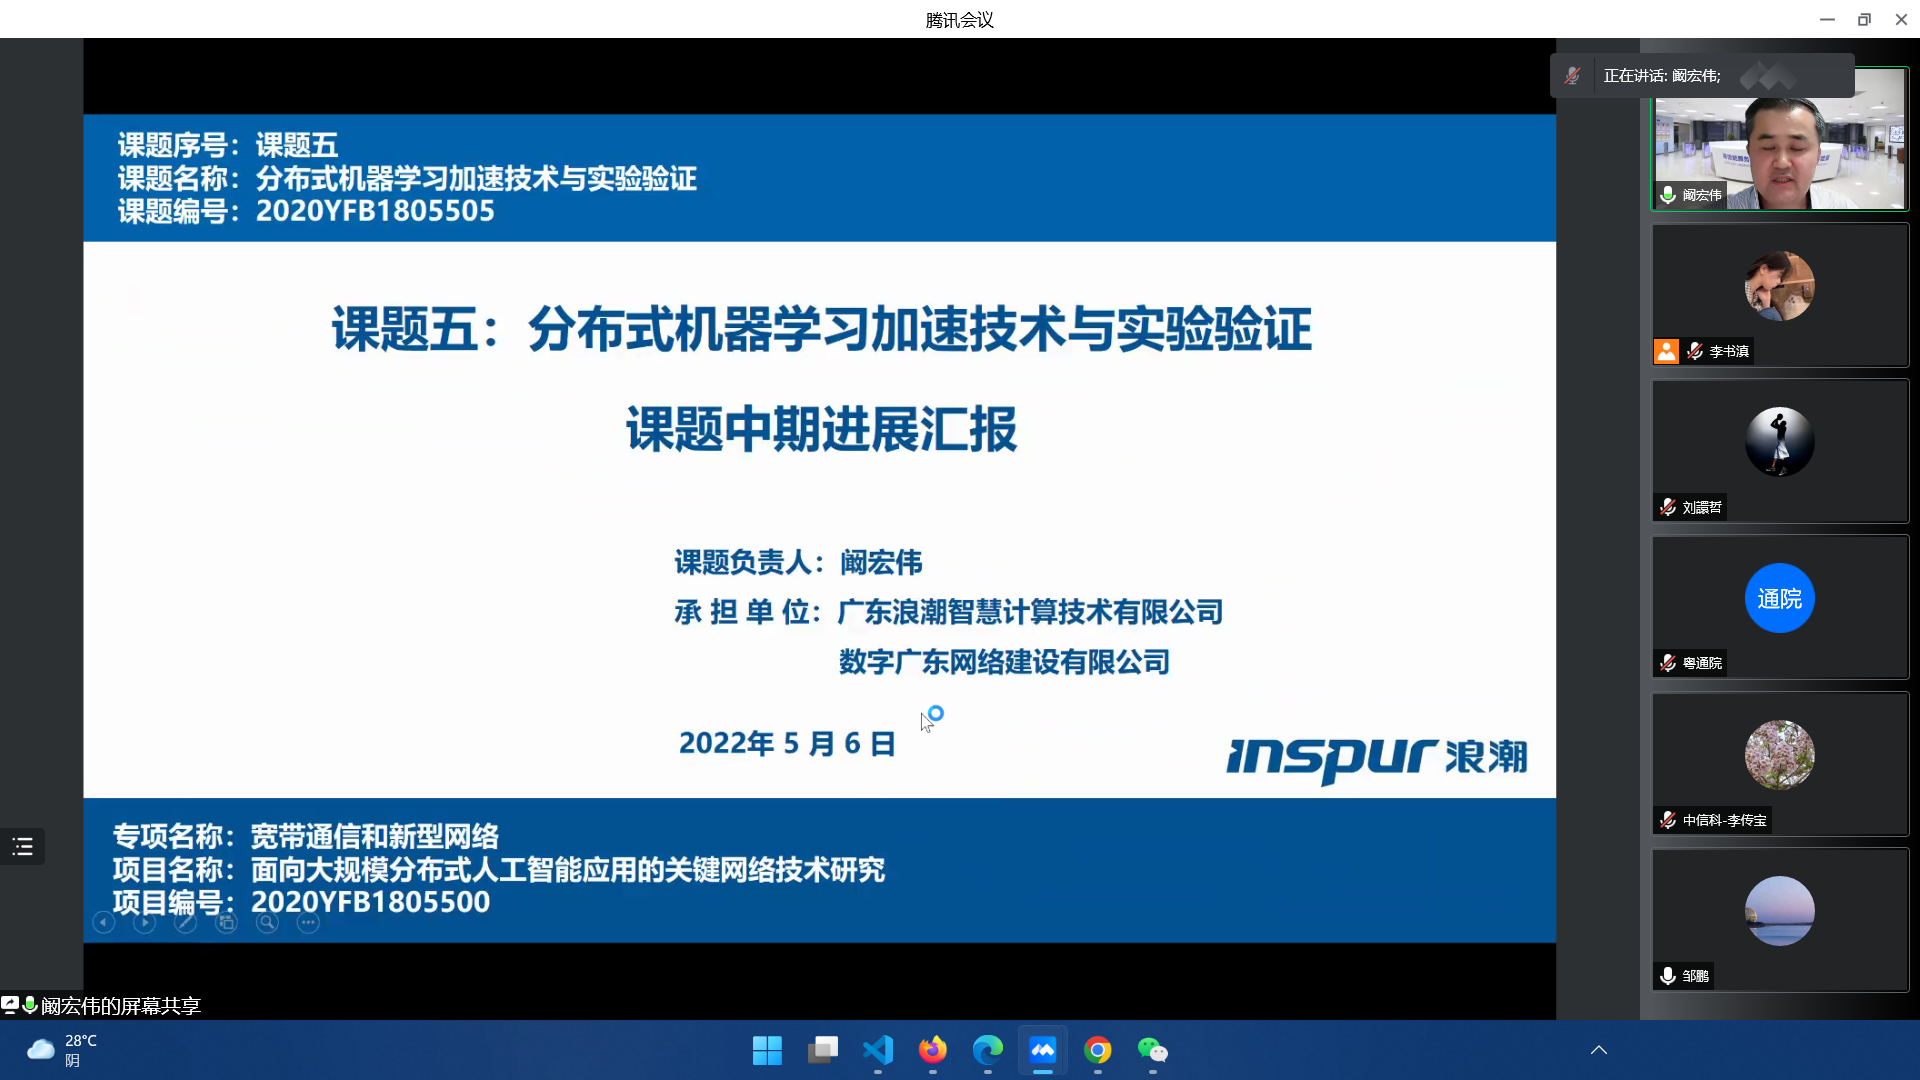Switch to Tencent Meeting taskbar icon
This screenshot has height=1080, width=1920.
[1043, 1050]
